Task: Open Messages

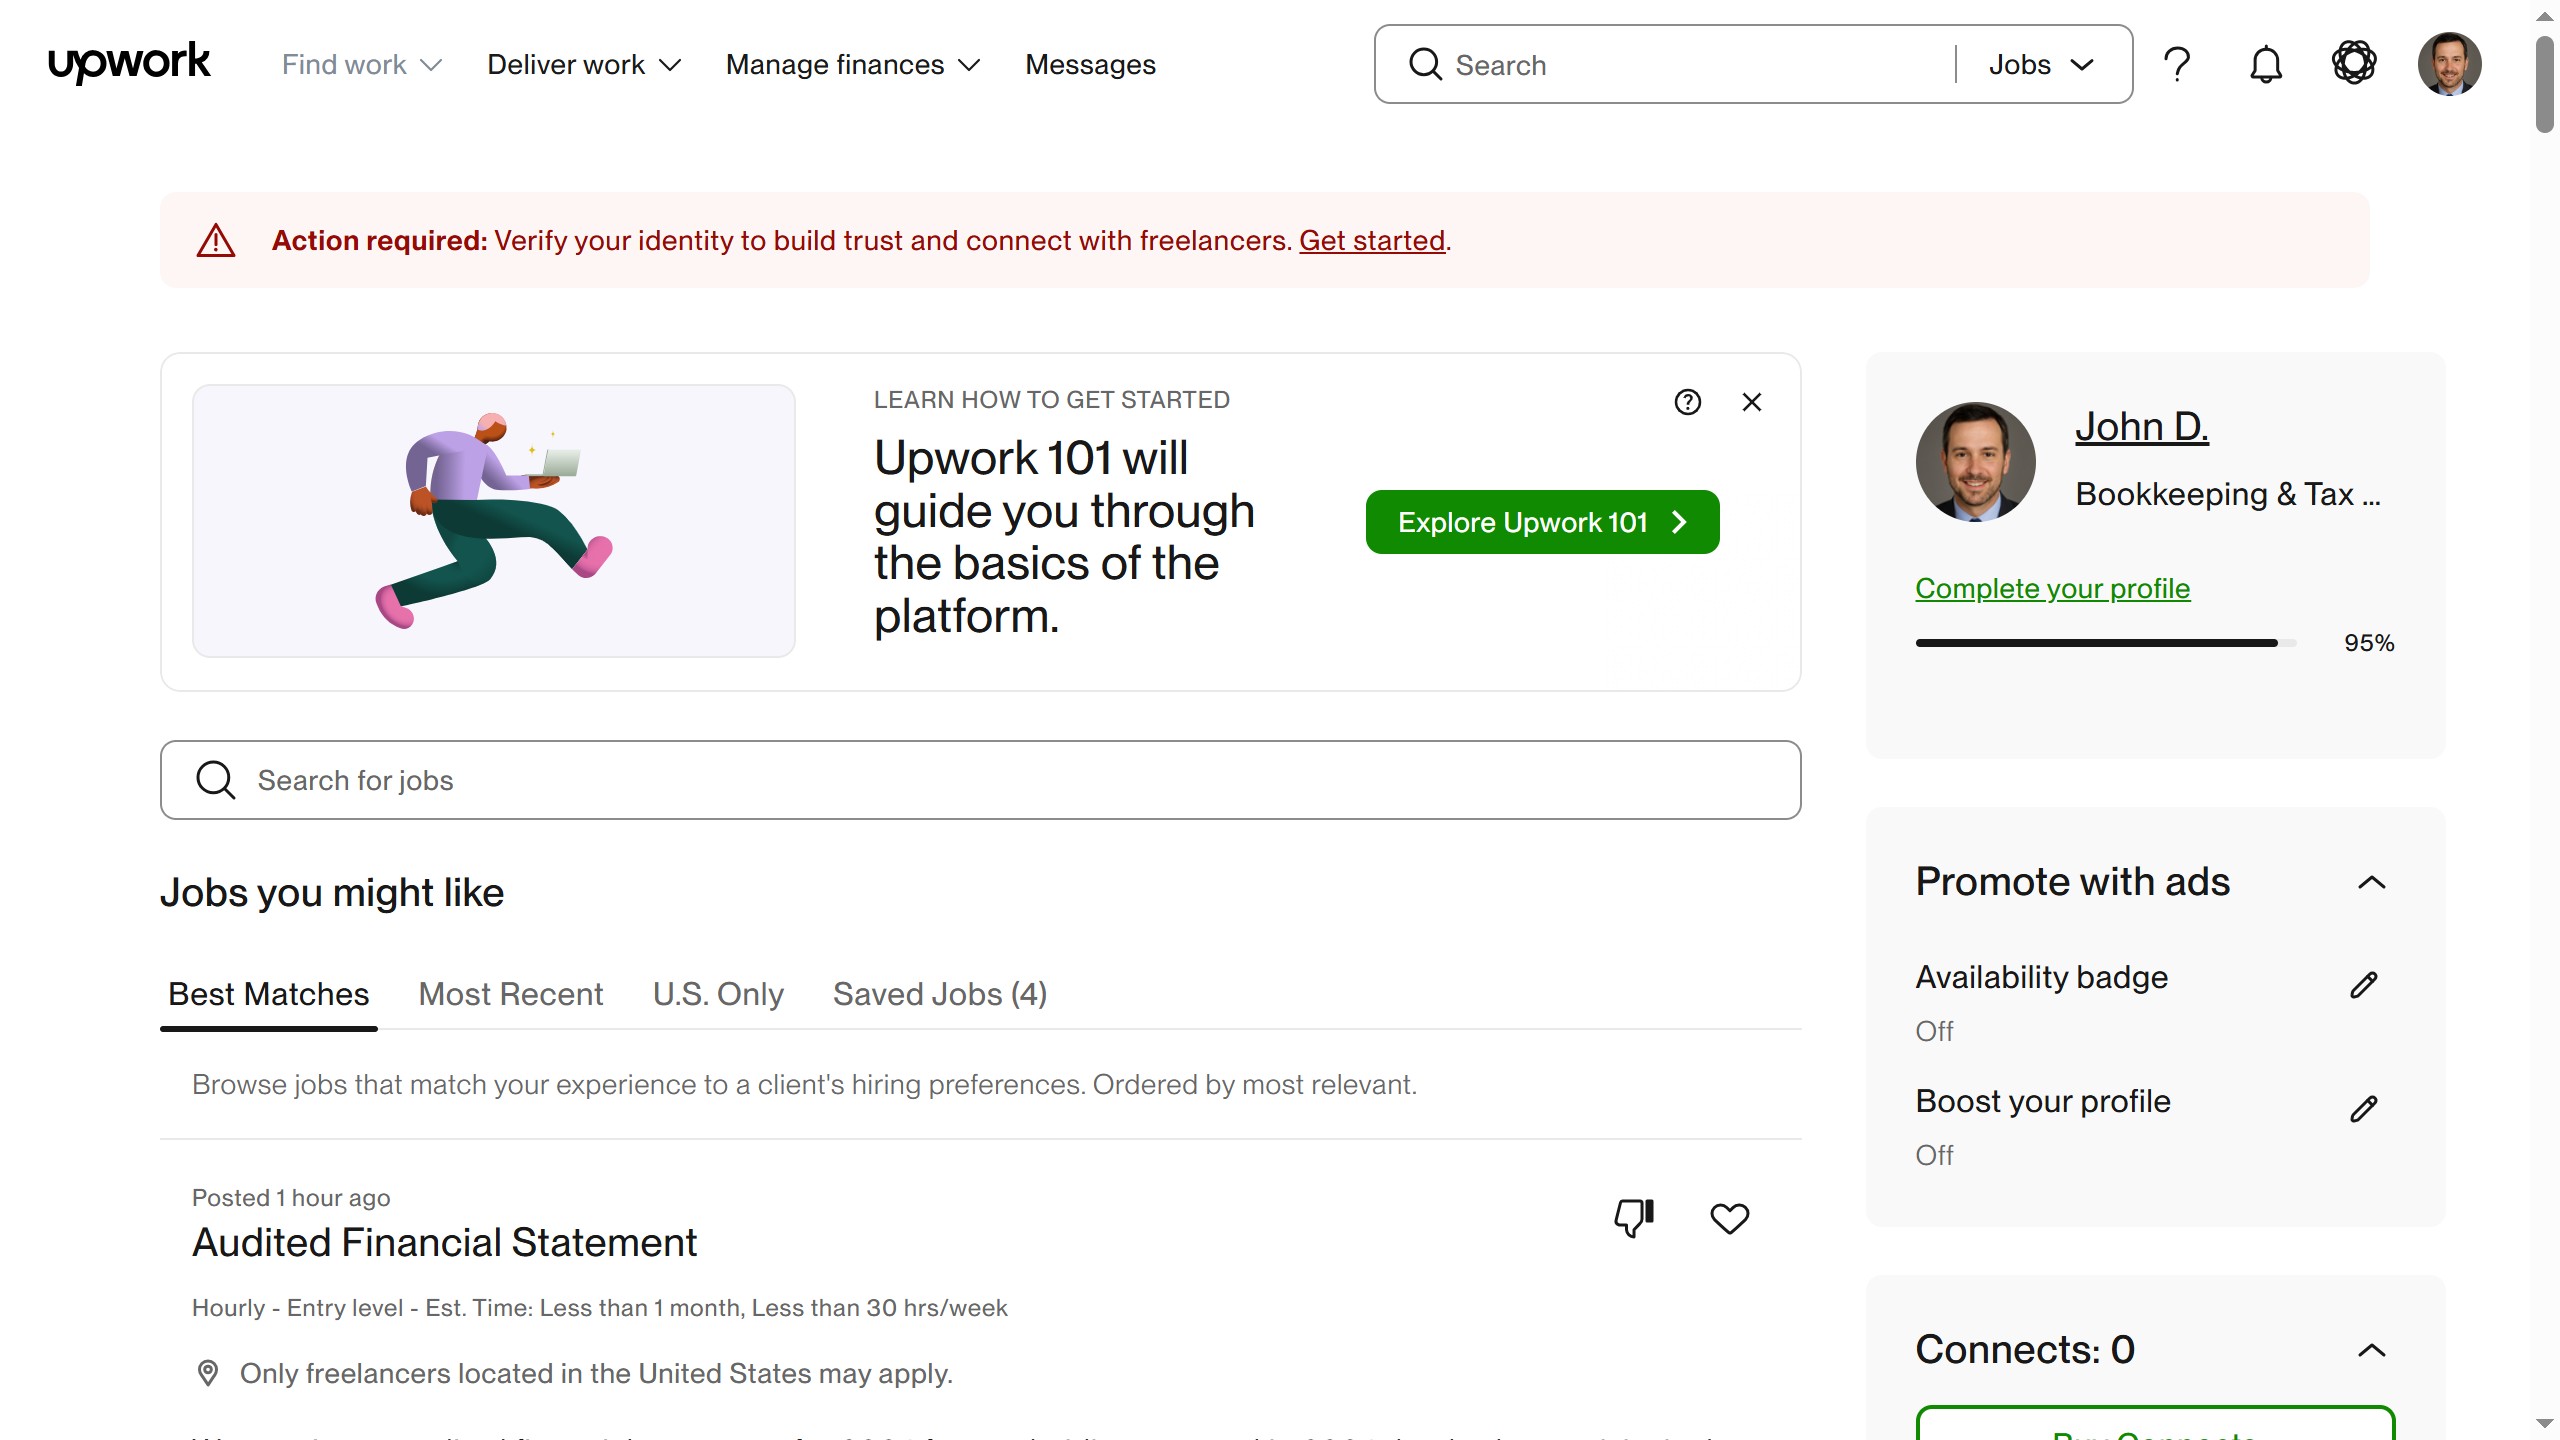Action: tap(1090, 65)
